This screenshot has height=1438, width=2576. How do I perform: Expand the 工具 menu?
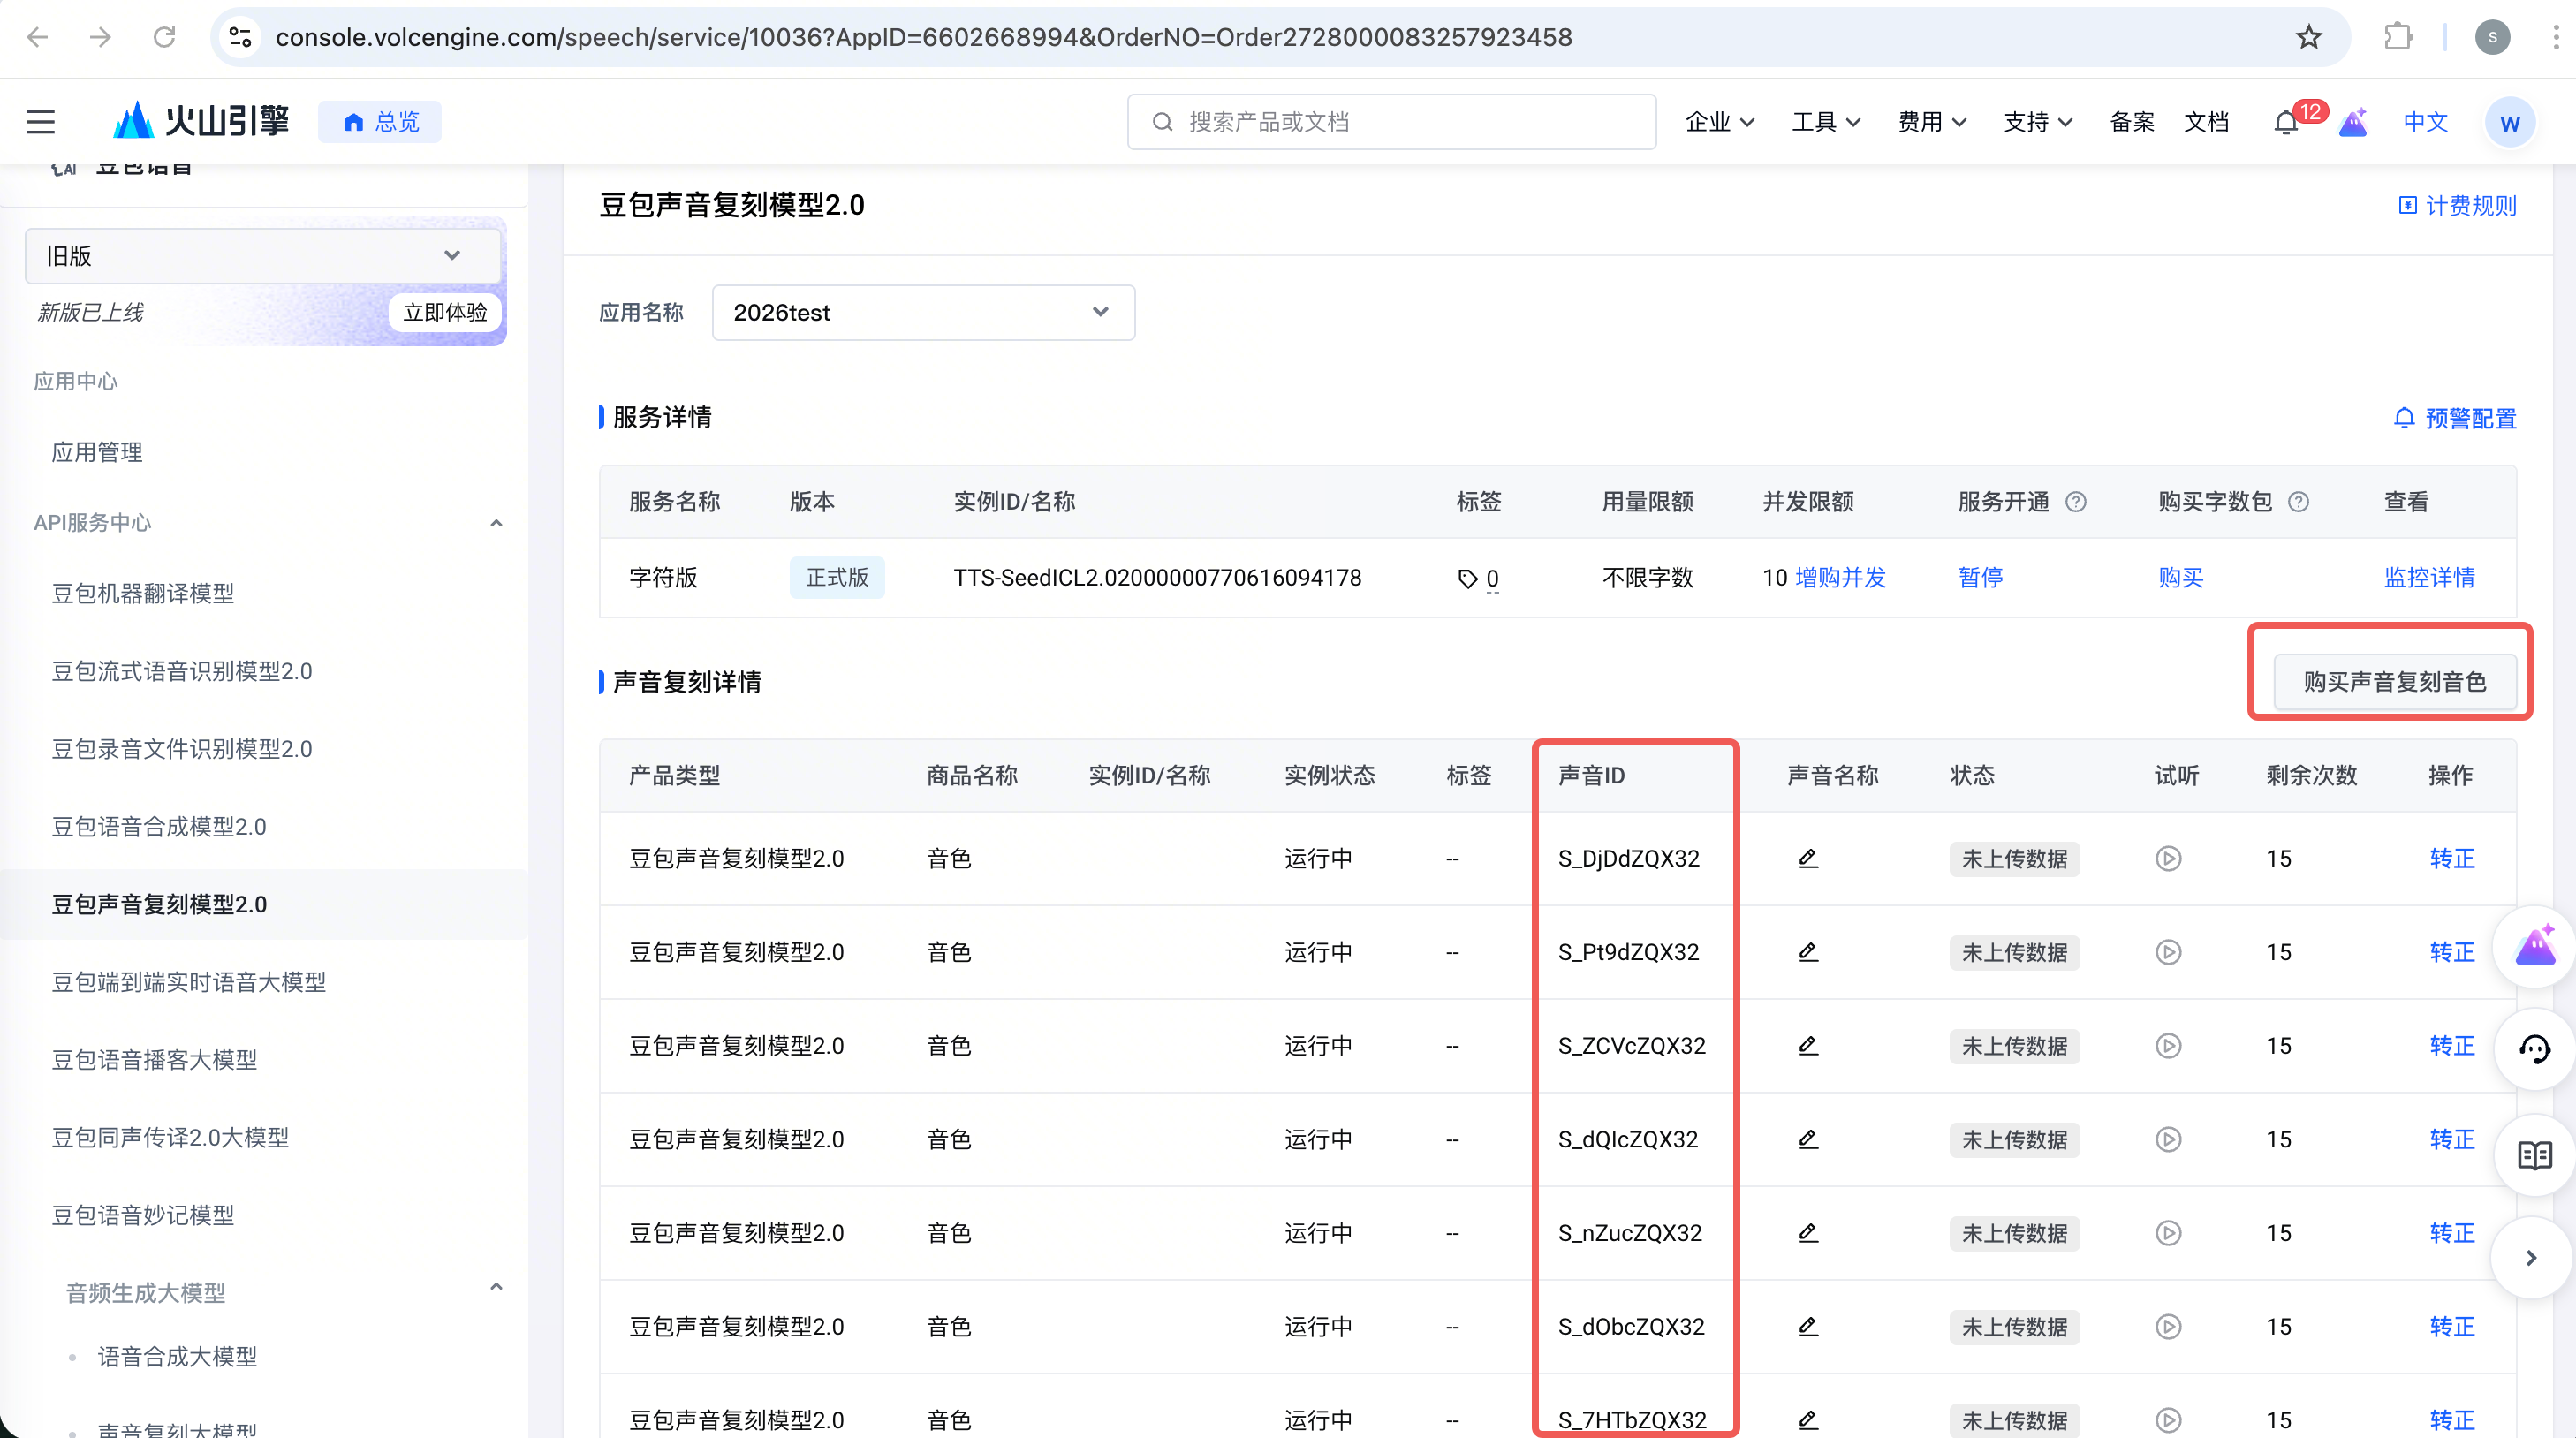[x=1826, y=122]
